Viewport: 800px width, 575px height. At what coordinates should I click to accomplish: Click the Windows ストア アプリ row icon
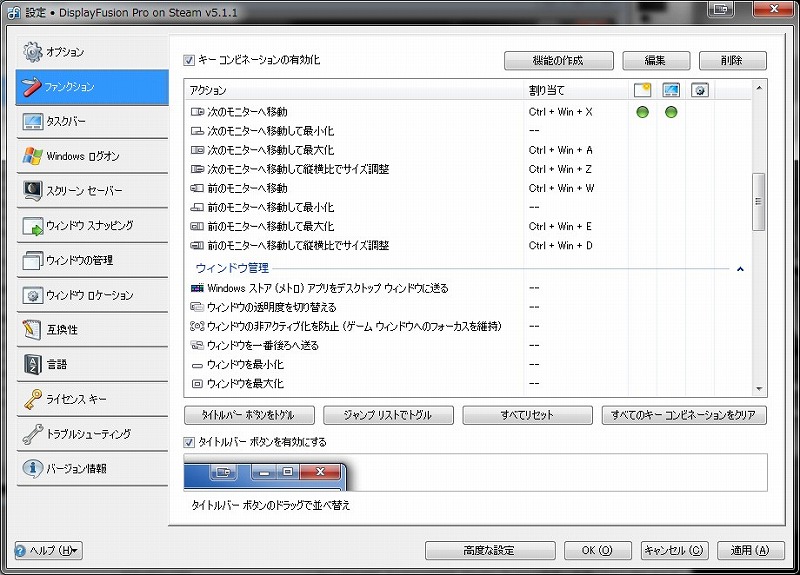pyautogui.click(x=197, y=288)
